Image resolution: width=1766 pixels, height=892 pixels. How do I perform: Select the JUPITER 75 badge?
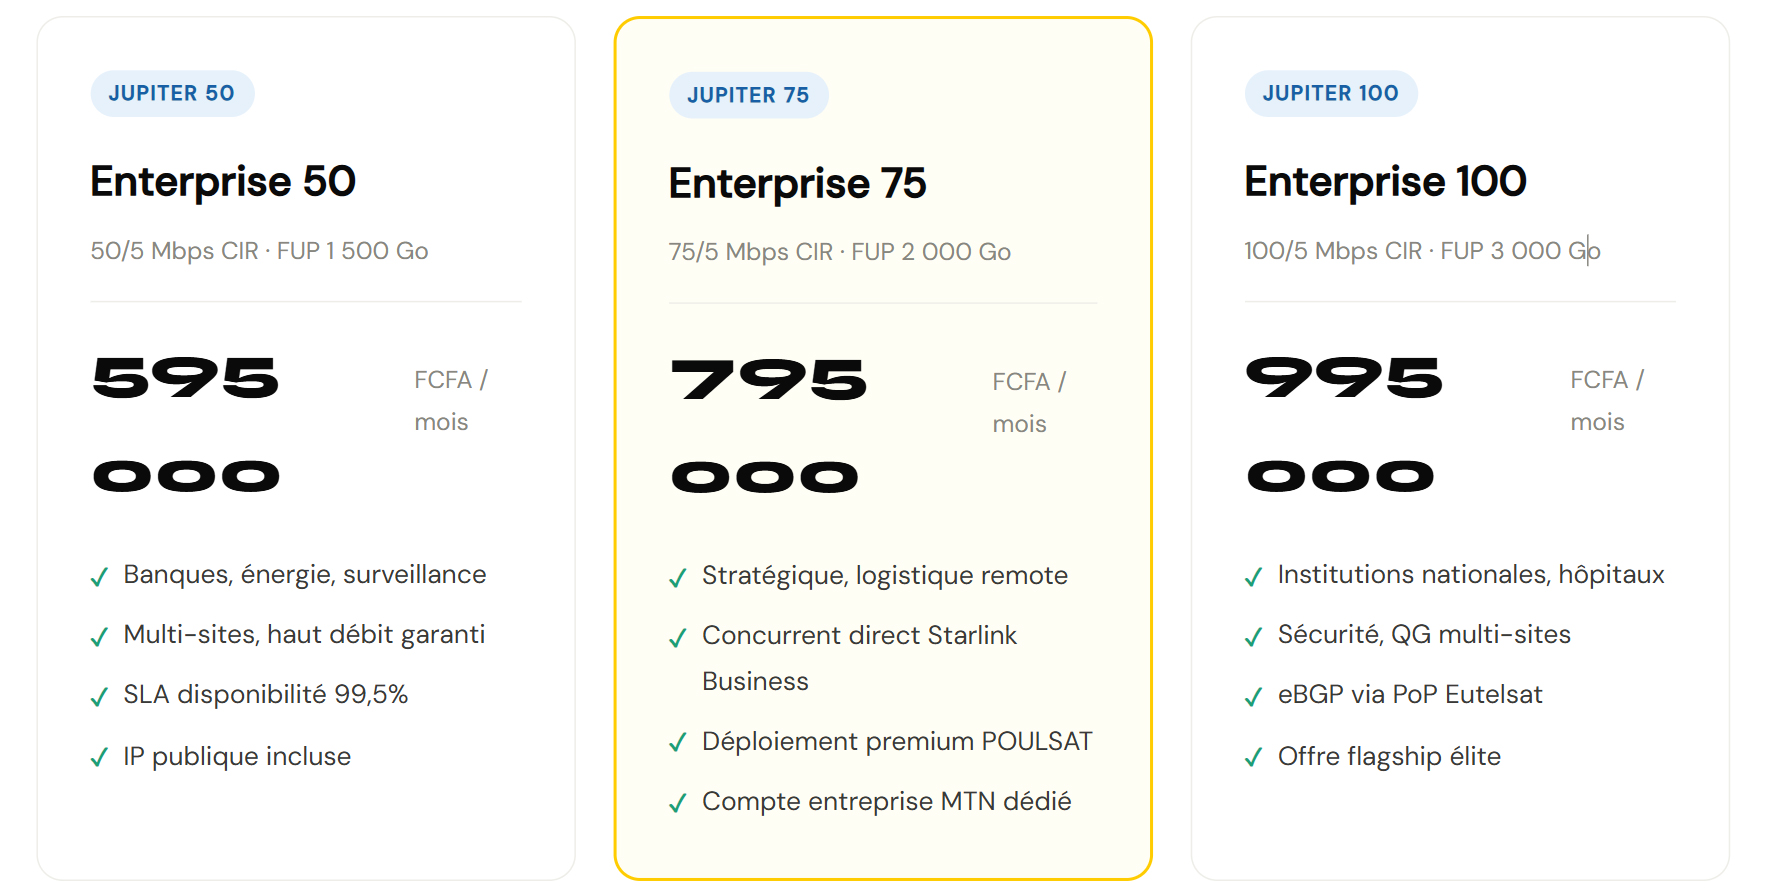[748, 95]
